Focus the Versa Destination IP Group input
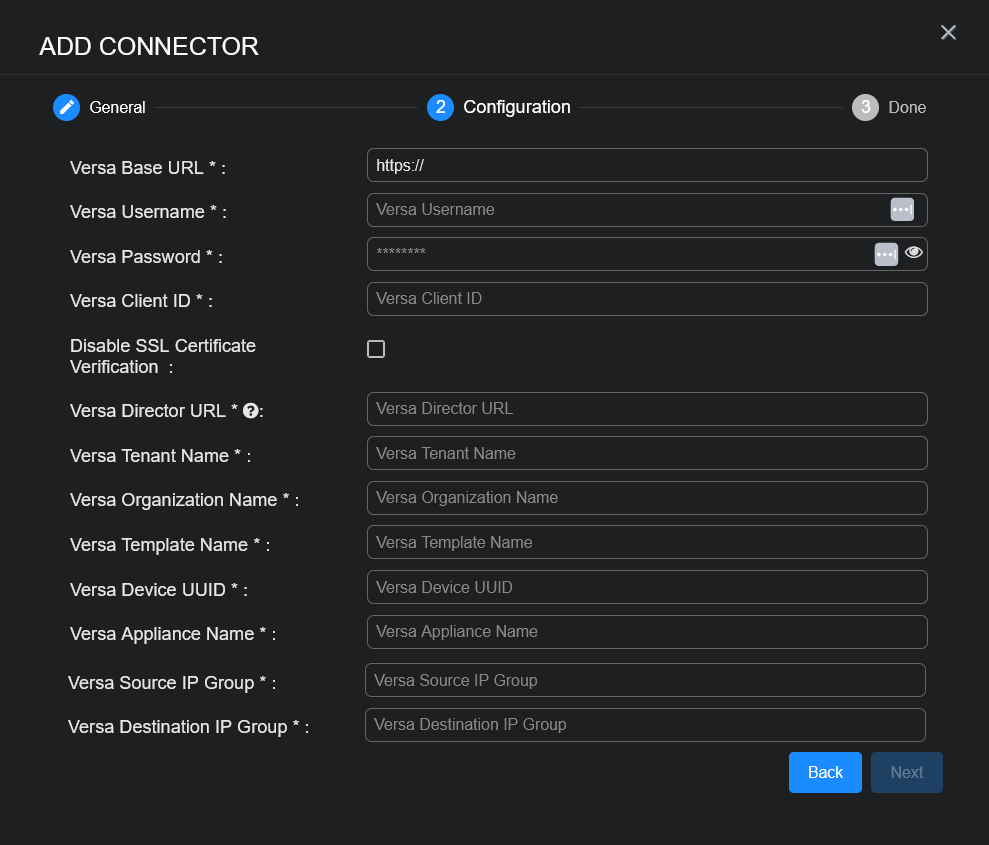The image size is (989, 845). tap(644, 725)
